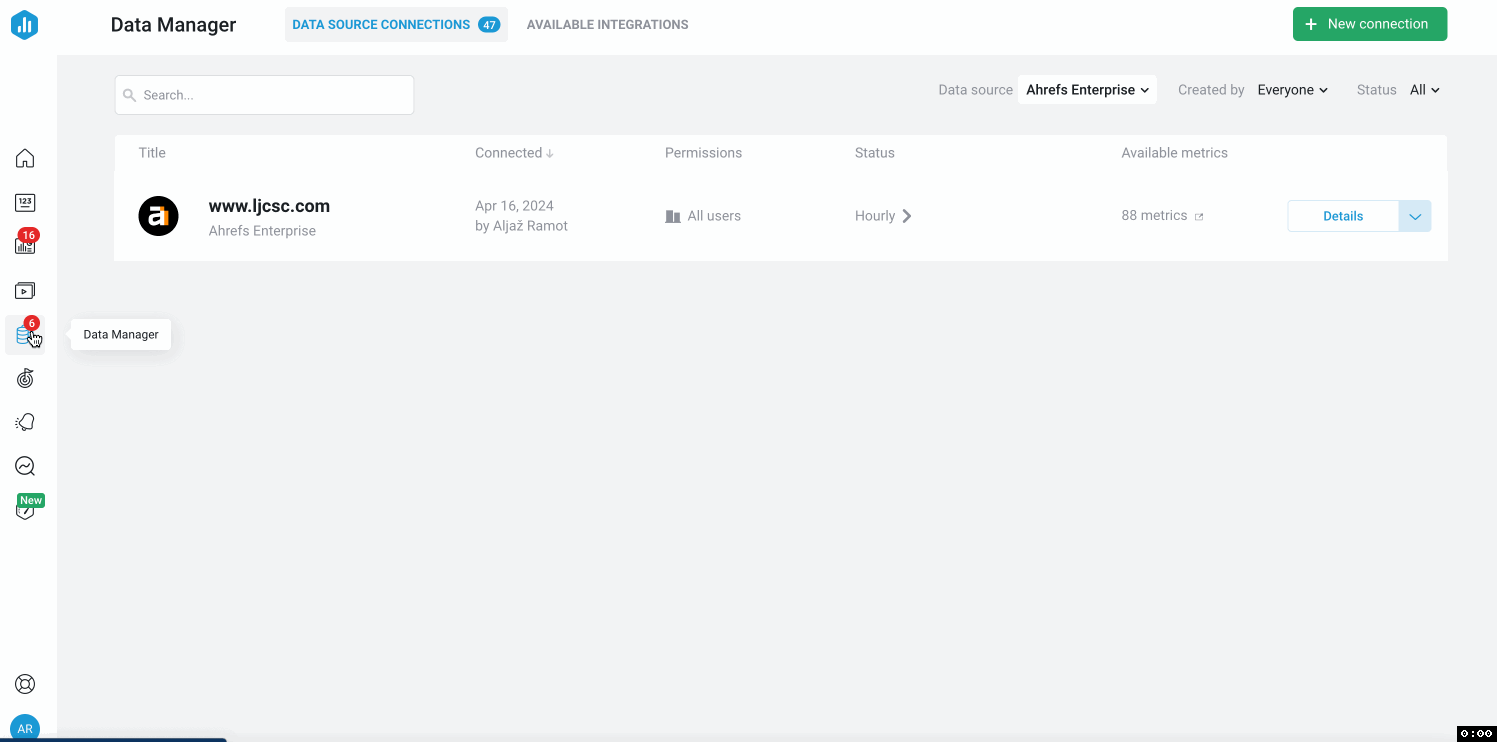Open the Help lifebuoy icon
1497x742 pixels.
(25, 684)
